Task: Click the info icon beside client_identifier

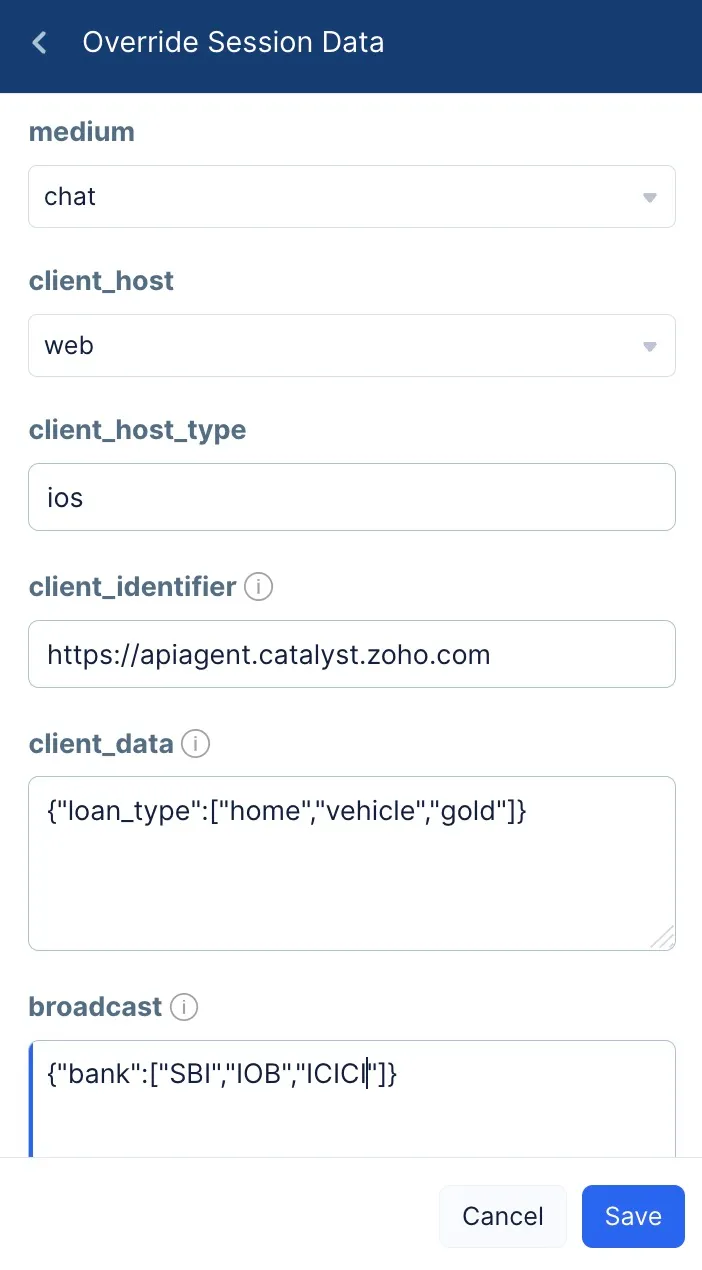Action: coord(258,587)
